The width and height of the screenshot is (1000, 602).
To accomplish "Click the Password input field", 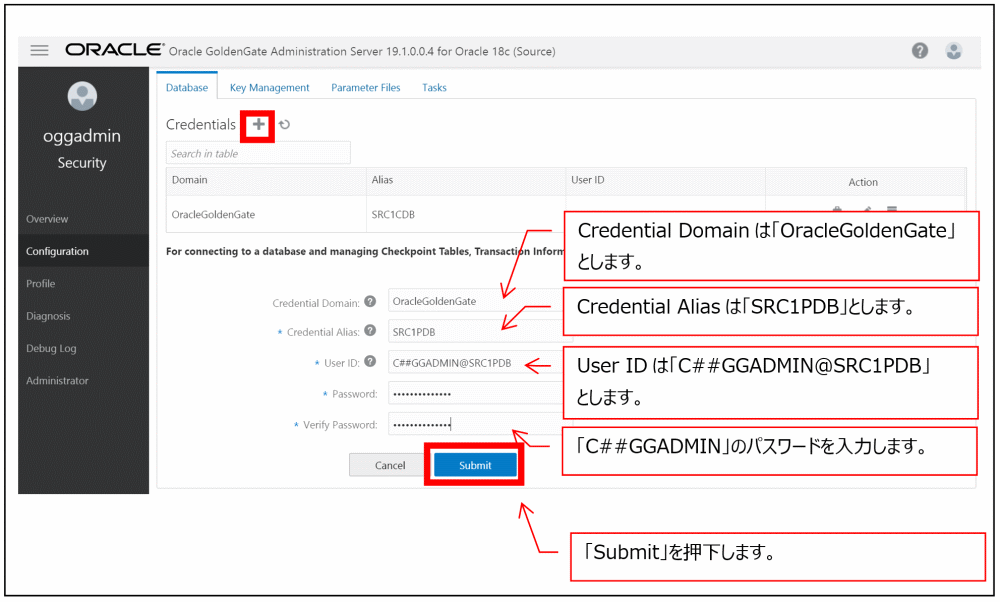I will click(x=476, y=393).
